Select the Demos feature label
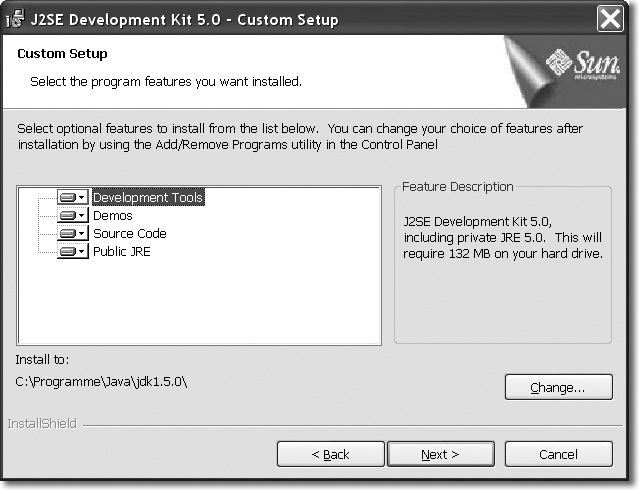The height and width of the screenshot is (491, 640). click(112, 216)
